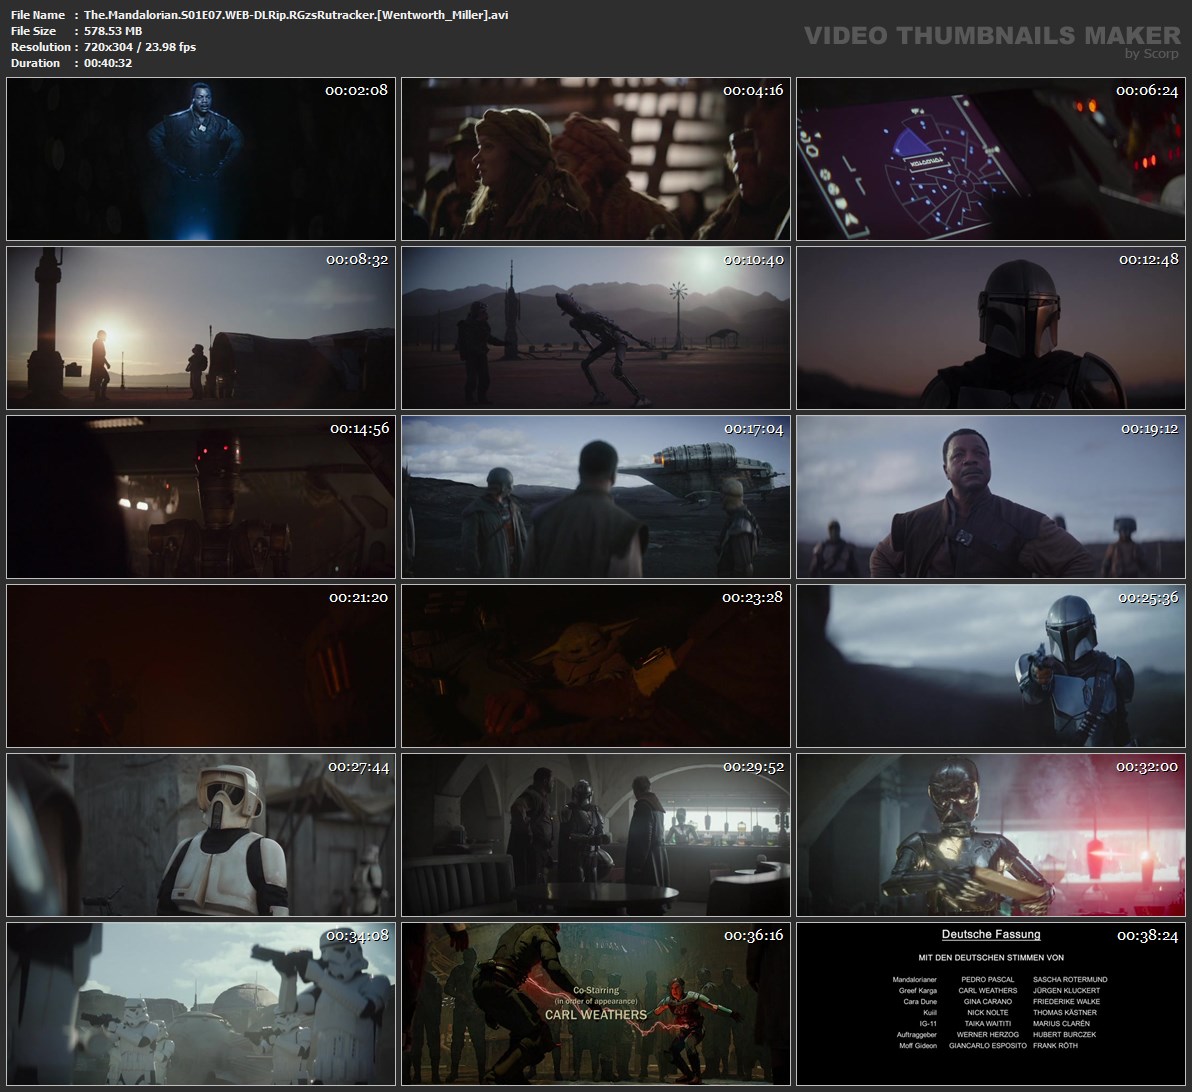Open the stormtroopers thumbnail at 00:34:08
Image resolution: width=1192 pixels, height=1092 pixels.
tap(201, 1004)
